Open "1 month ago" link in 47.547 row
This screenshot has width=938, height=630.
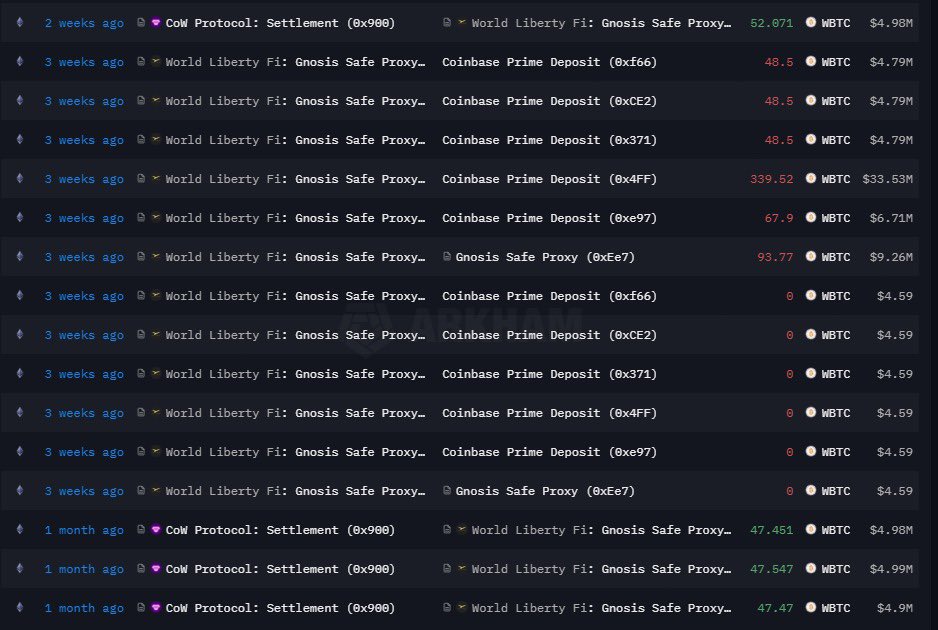coord(84,569)
